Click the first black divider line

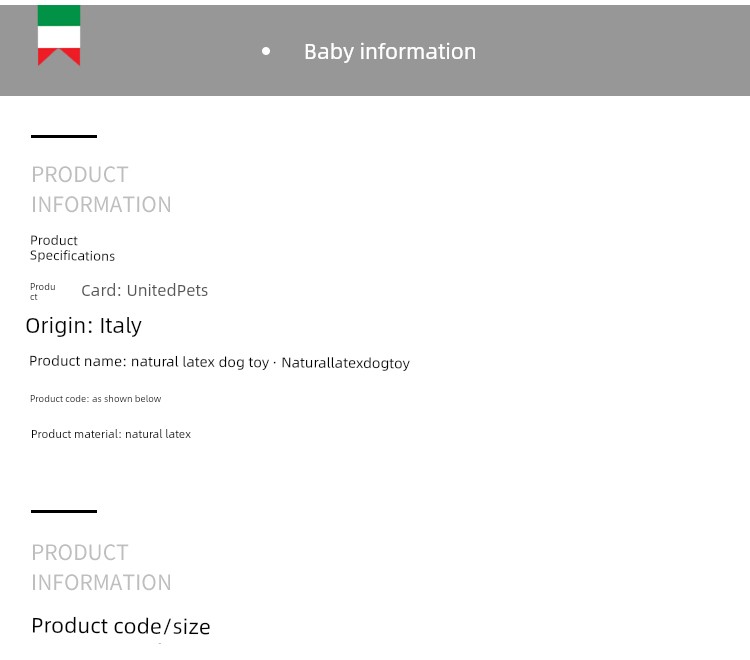64,136
